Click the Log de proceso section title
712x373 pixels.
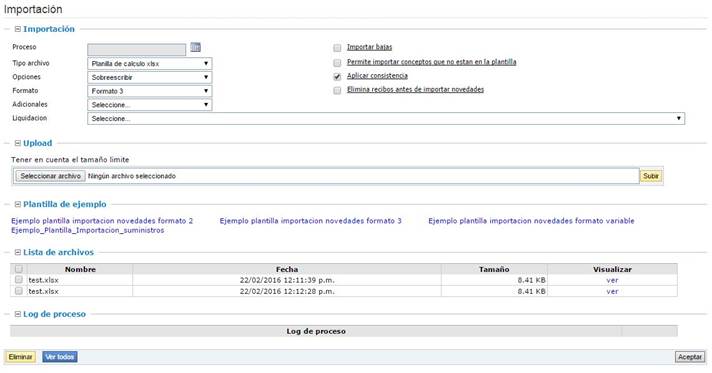(x=54, y=314)
